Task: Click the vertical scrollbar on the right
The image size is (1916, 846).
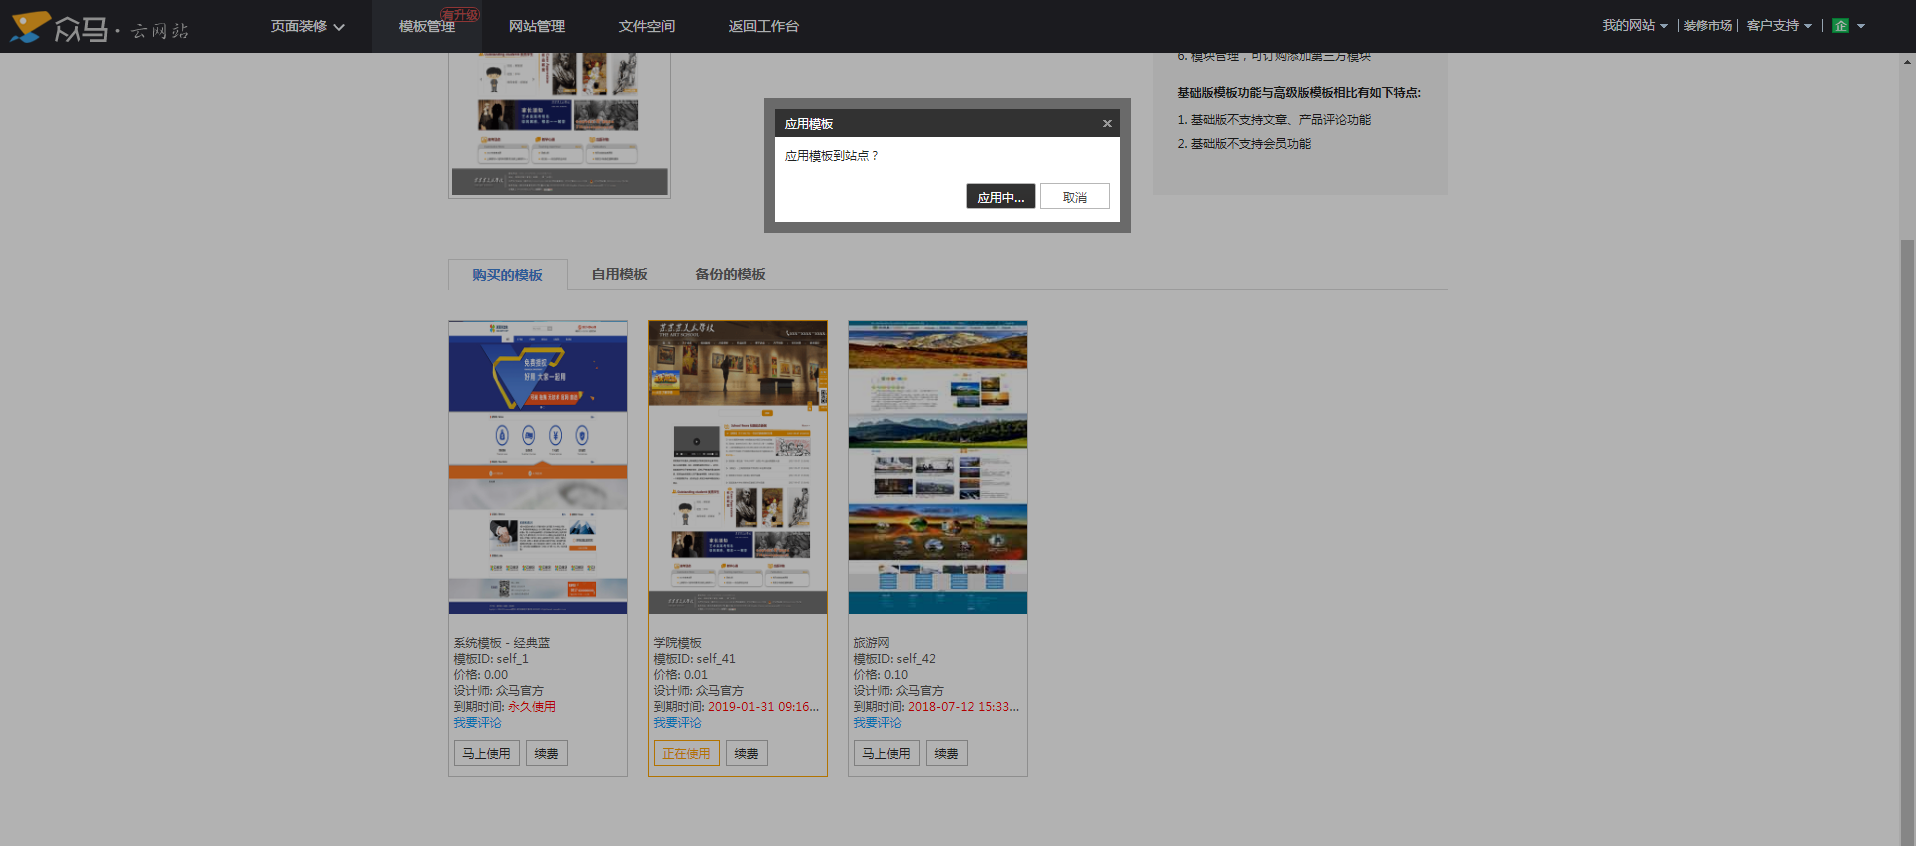Action: point(1908,542)
